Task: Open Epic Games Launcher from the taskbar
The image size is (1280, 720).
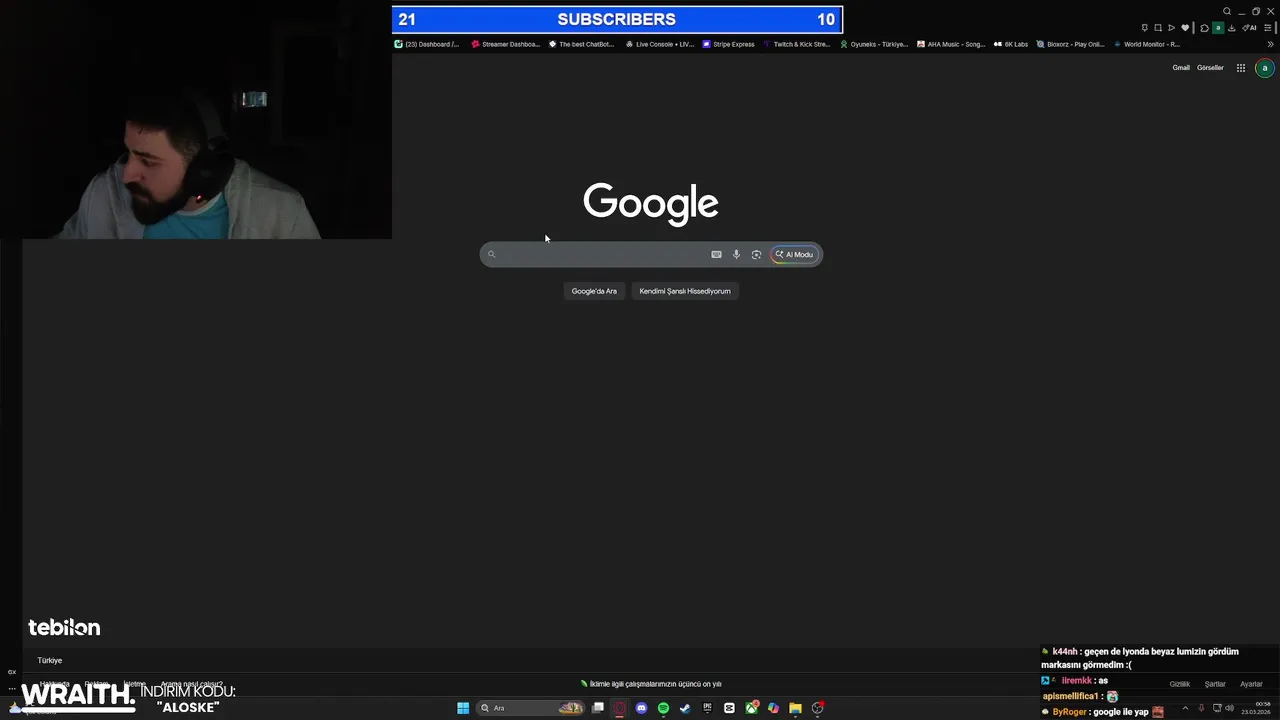Action: click(708, 708)
